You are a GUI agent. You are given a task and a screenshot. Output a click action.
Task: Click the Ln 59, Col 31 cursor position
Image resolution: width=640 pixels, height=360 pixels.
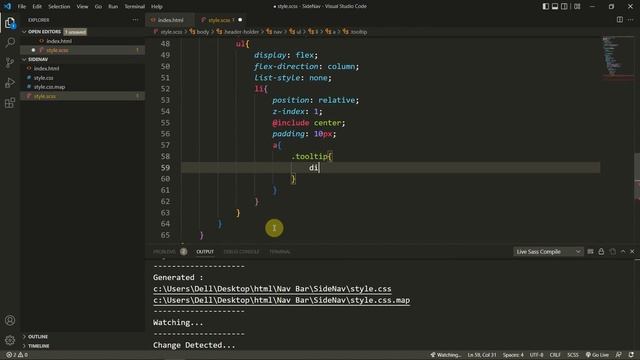point(482,355)
